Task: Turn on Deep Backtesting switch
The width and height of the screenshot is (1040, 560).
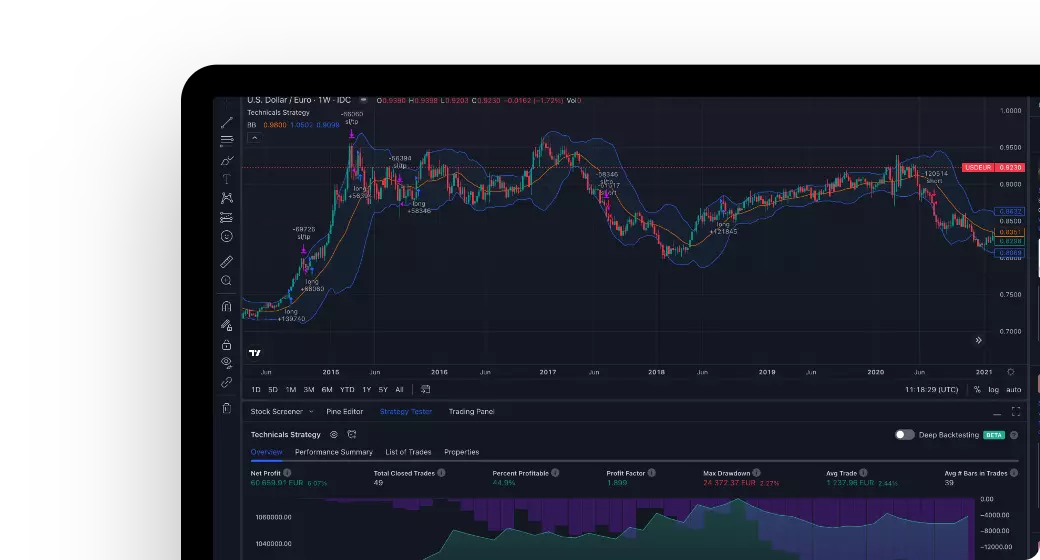Action: click(904, 435)
